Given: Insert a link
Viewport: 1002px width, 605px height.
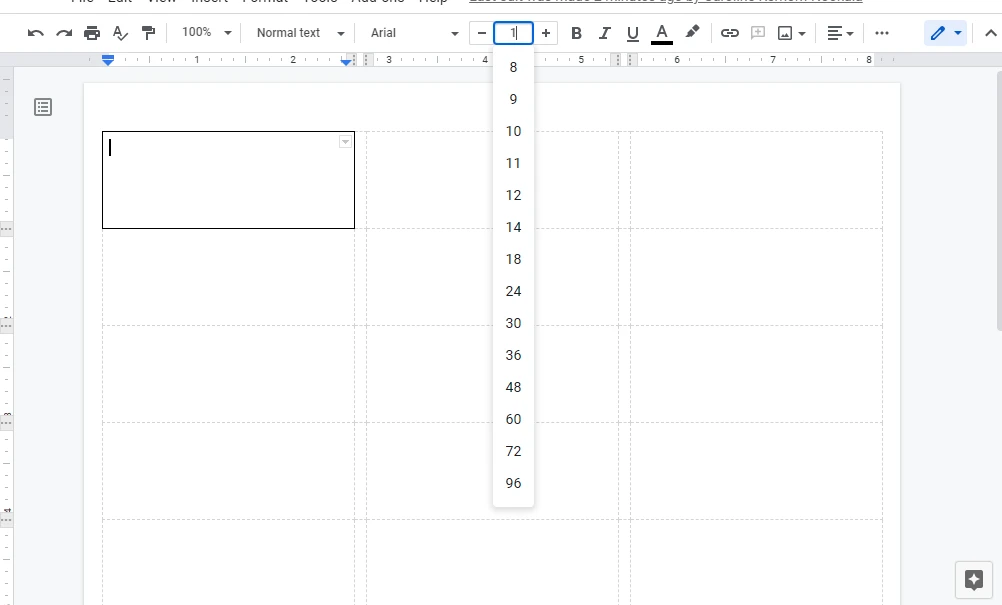Looking at the screenshot, I should pyautogui.click(x=730, y=33).
